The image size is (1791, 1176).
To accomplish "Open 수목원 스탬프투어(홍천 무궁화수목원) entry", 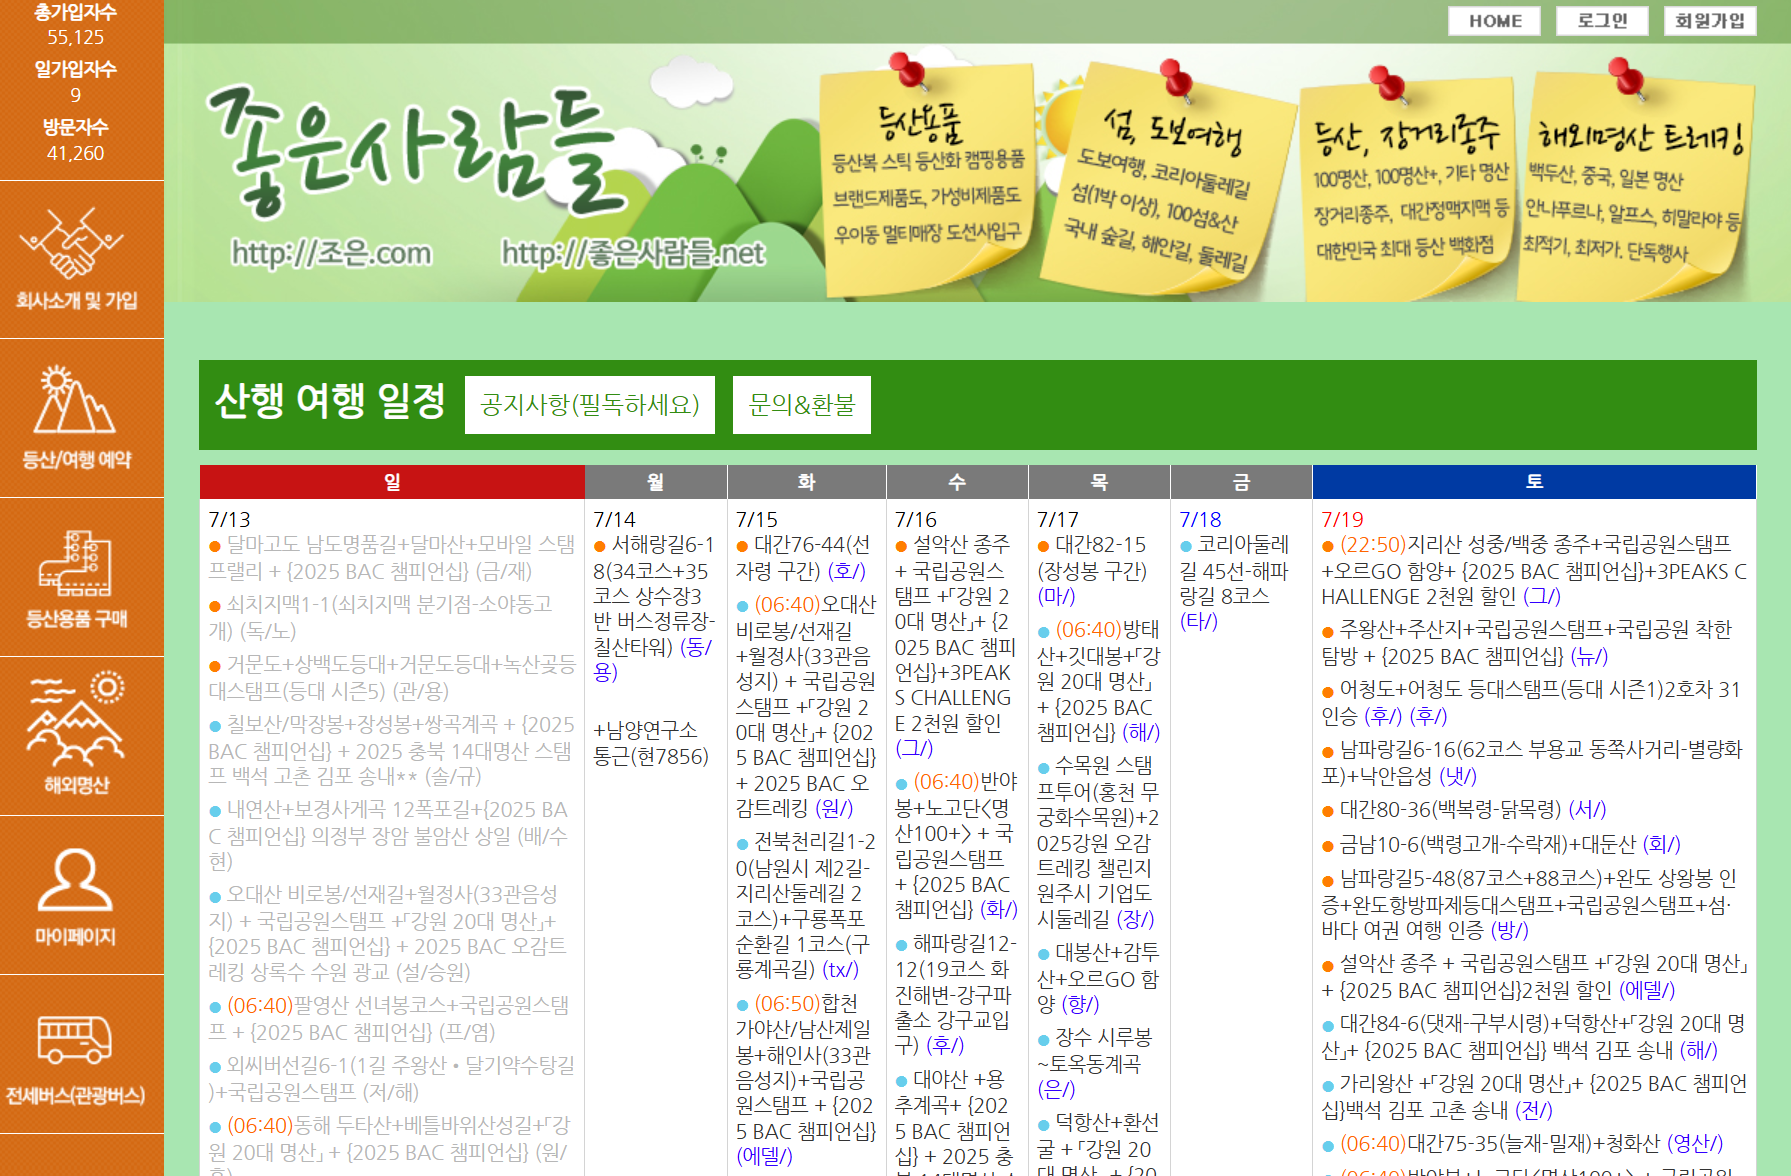I will [x=1098, y=842].
